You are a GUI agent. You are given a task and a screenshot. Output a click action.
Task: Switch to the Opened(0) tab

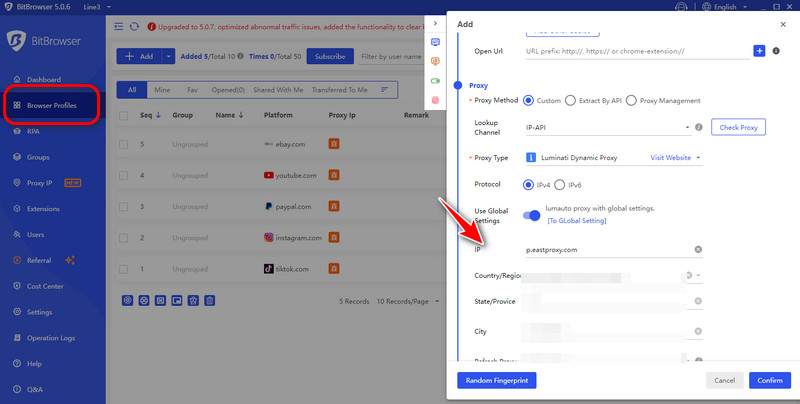[x=228, y=90]
